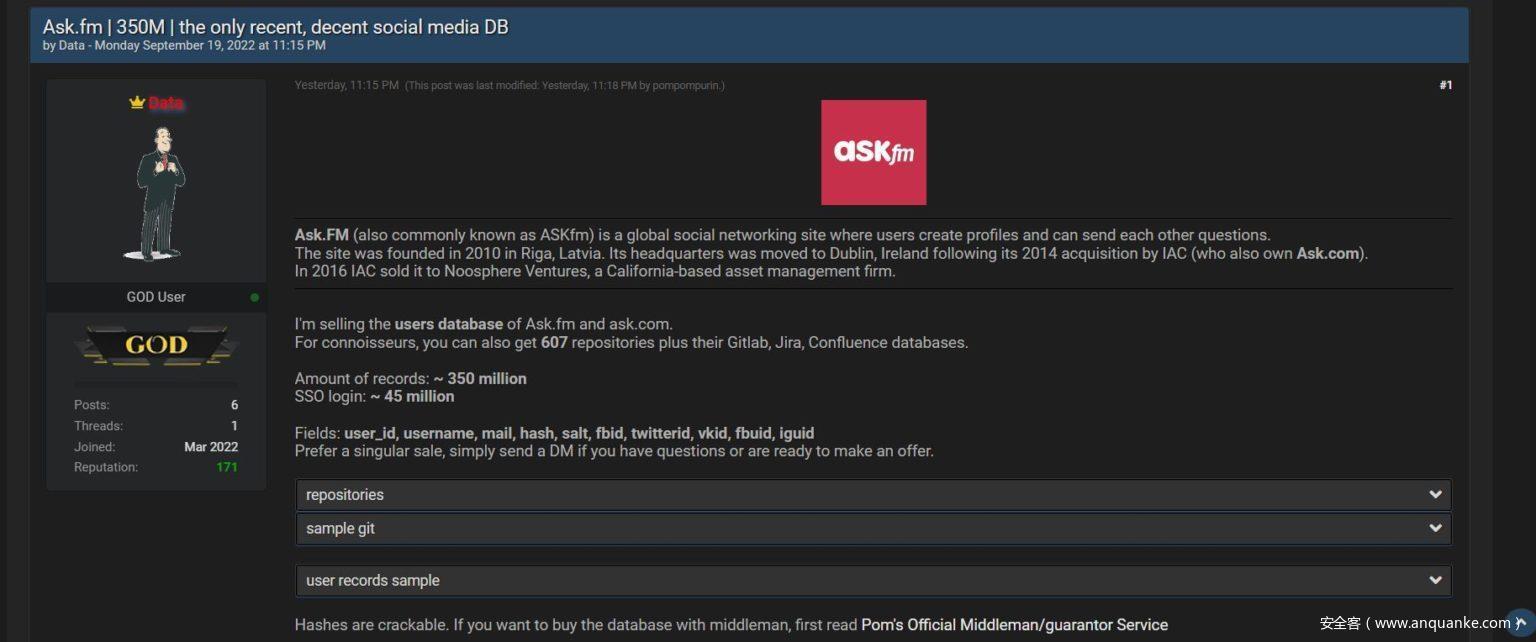Click the user's avatar image
Screen dimensions: 1536x642
157,194
